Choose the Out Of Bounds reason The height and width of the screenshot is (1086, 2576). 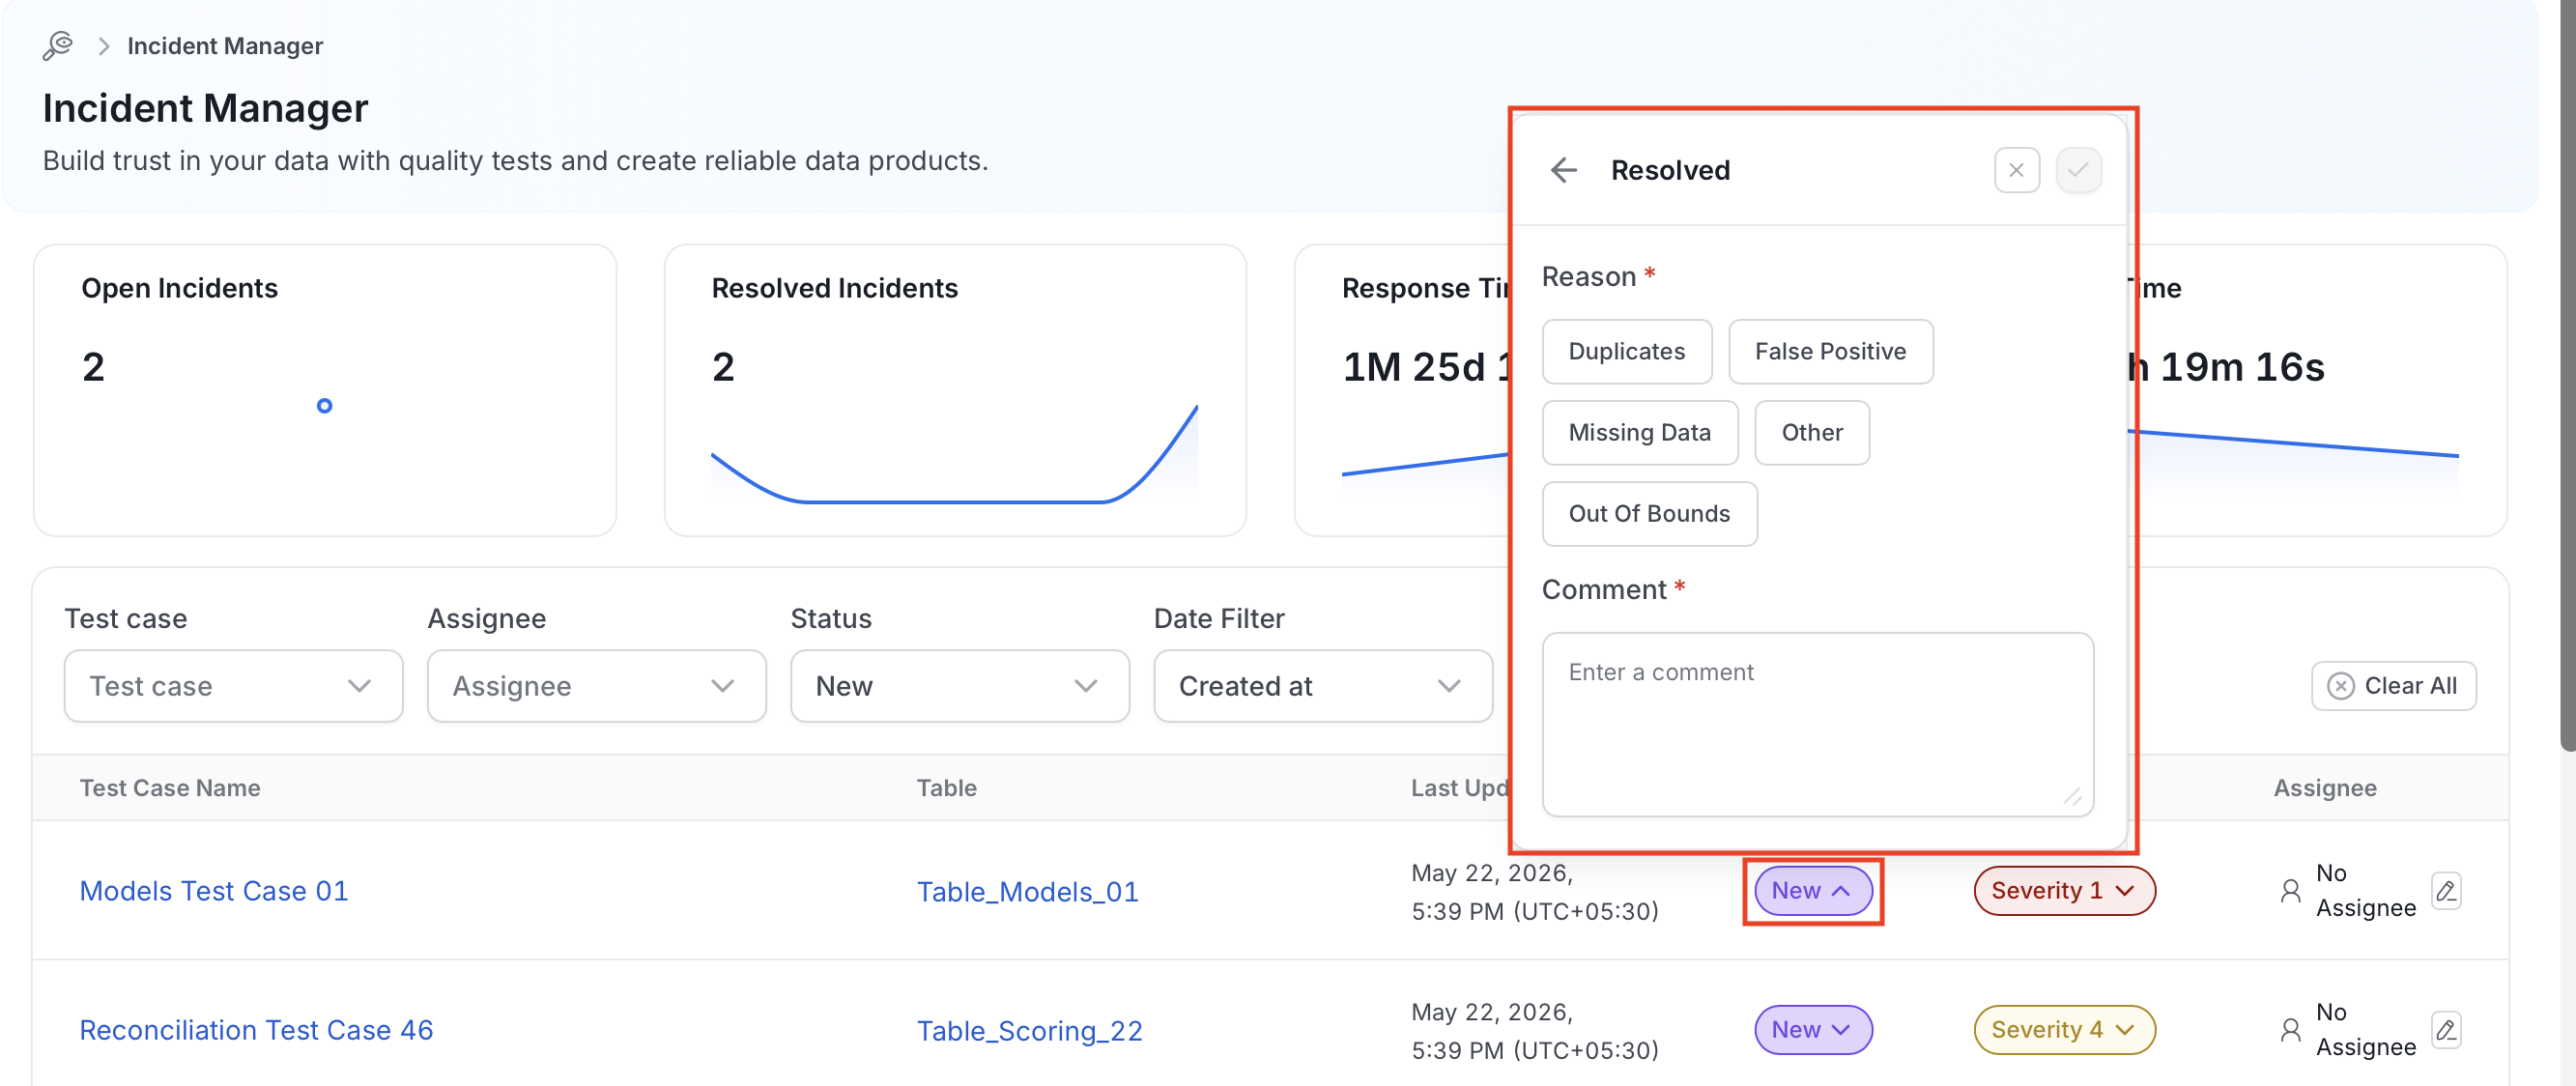(1649, 513)
